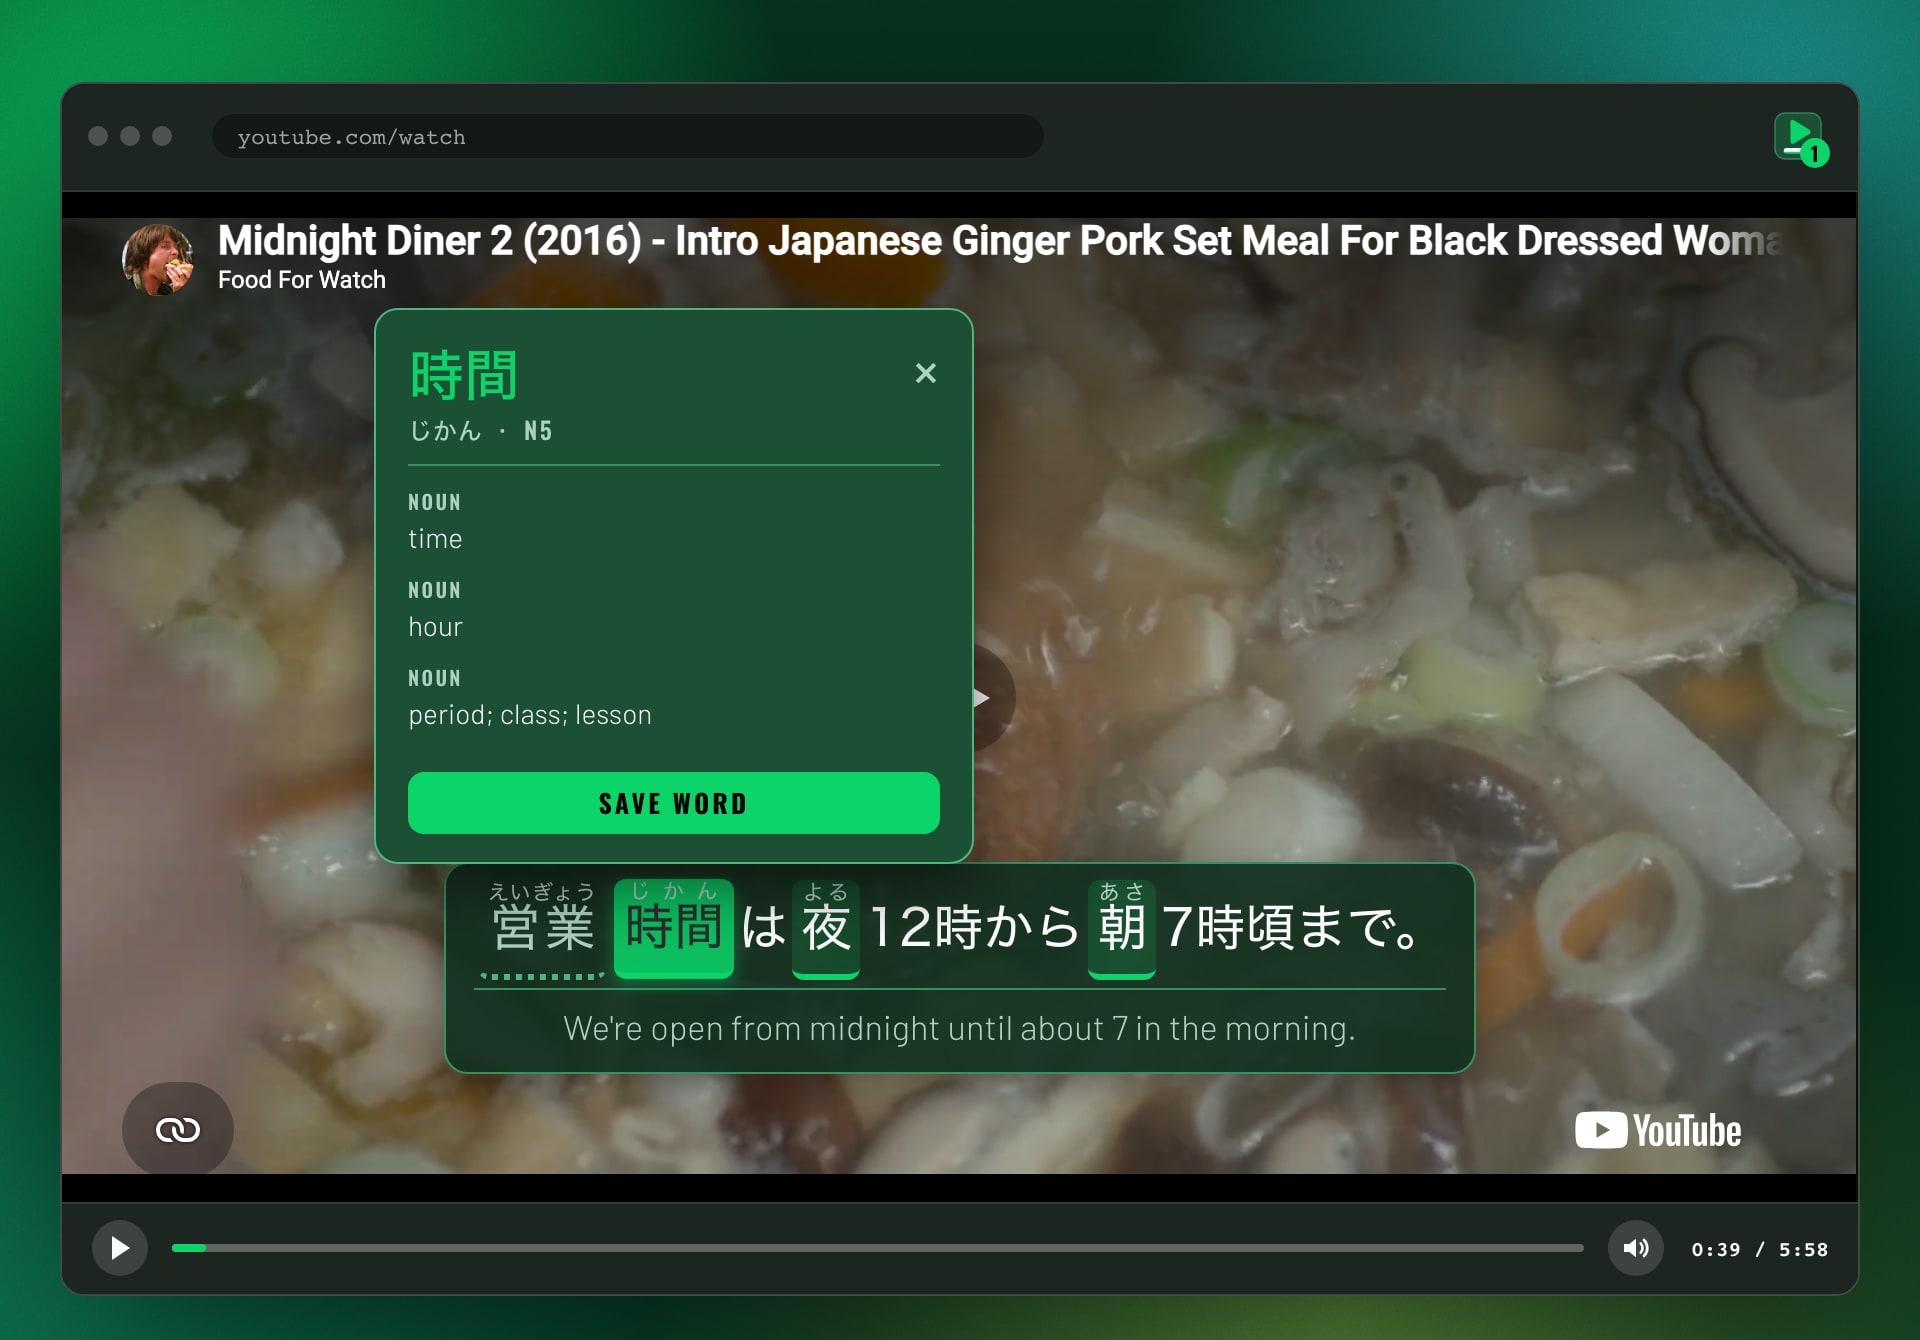This screenshot has height=1340, width=1920.
Task: Copy the link with the chain icon
Action: 178,1129
